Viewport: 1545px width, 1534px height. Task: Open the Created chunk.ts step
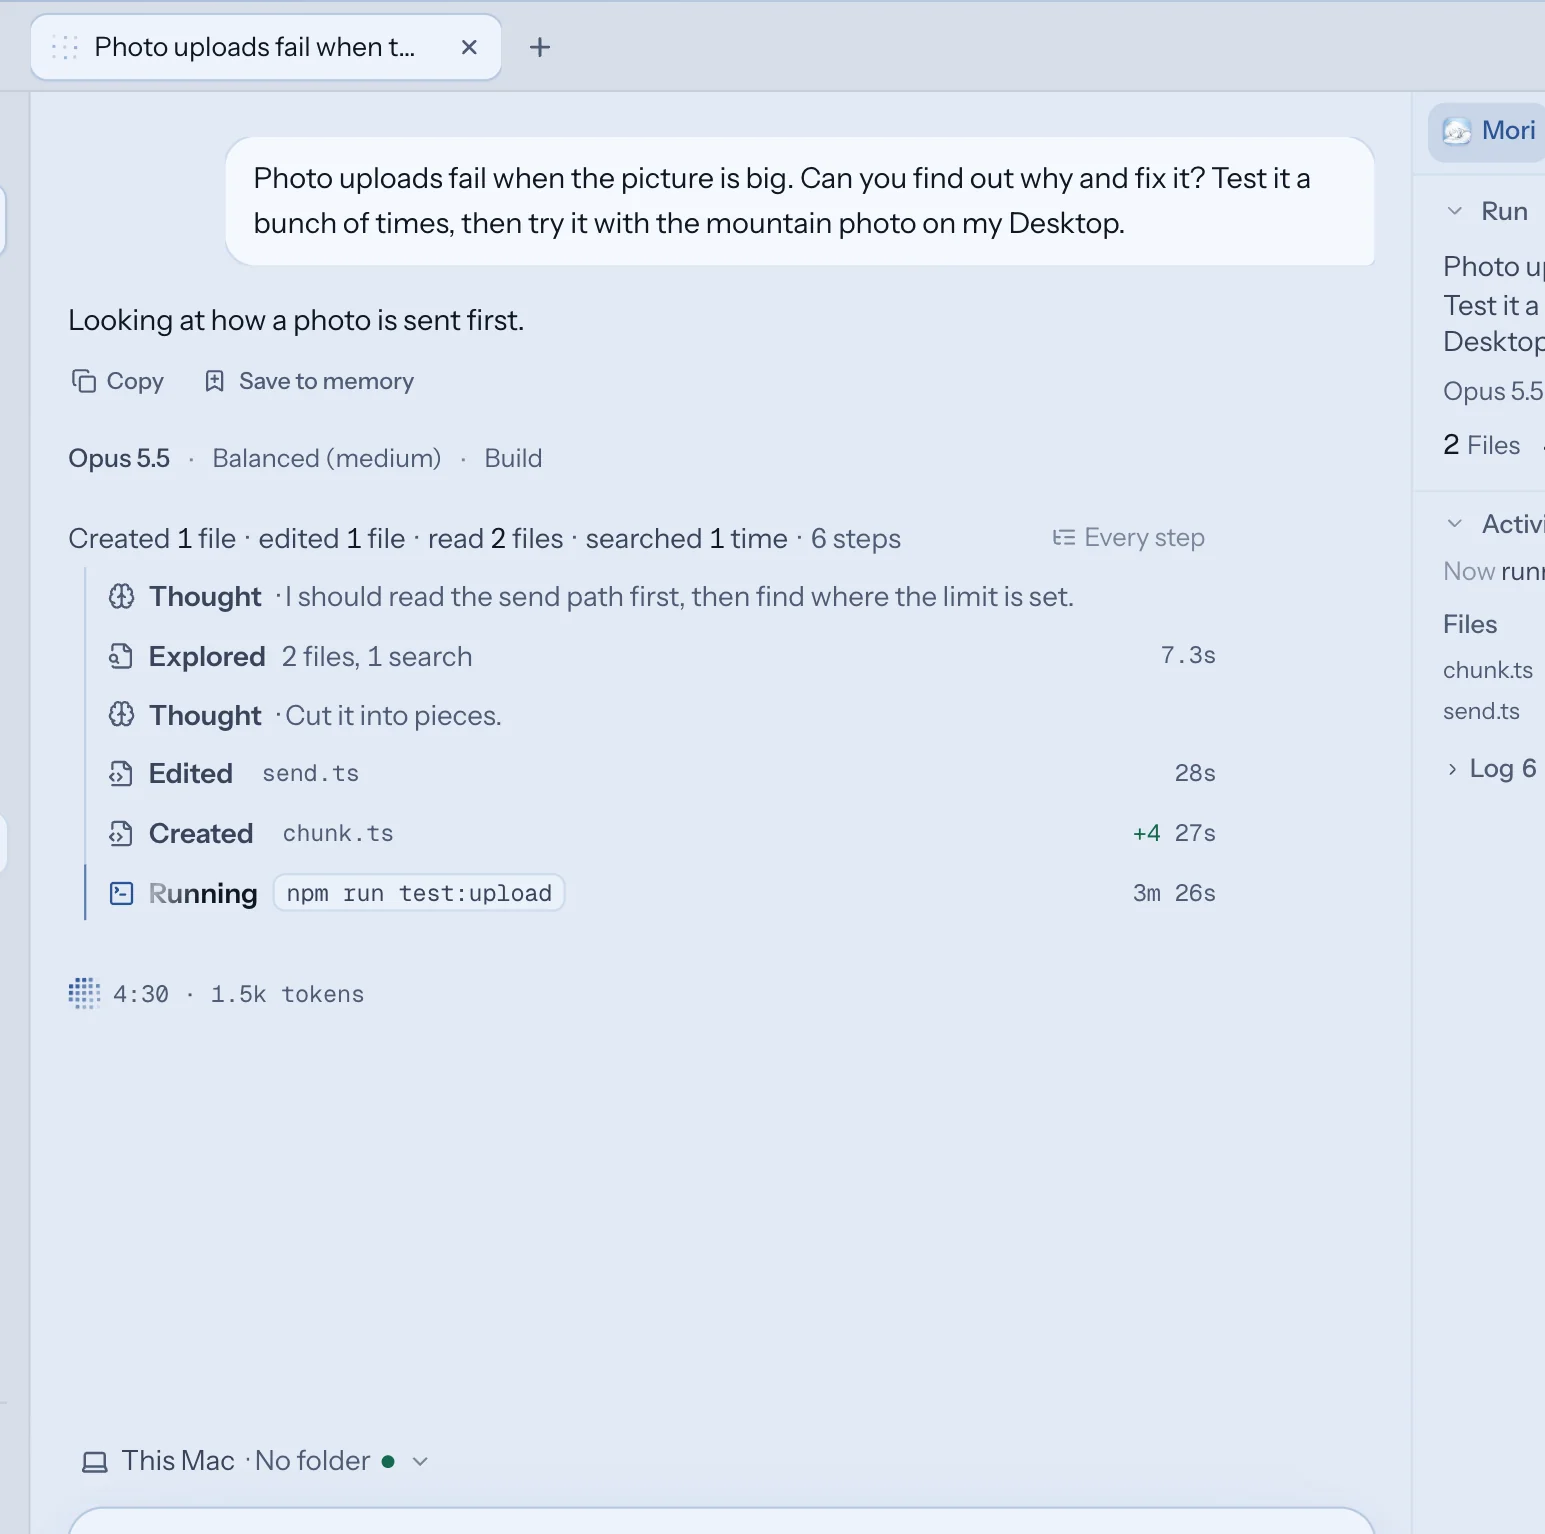(x=661, y=833)
